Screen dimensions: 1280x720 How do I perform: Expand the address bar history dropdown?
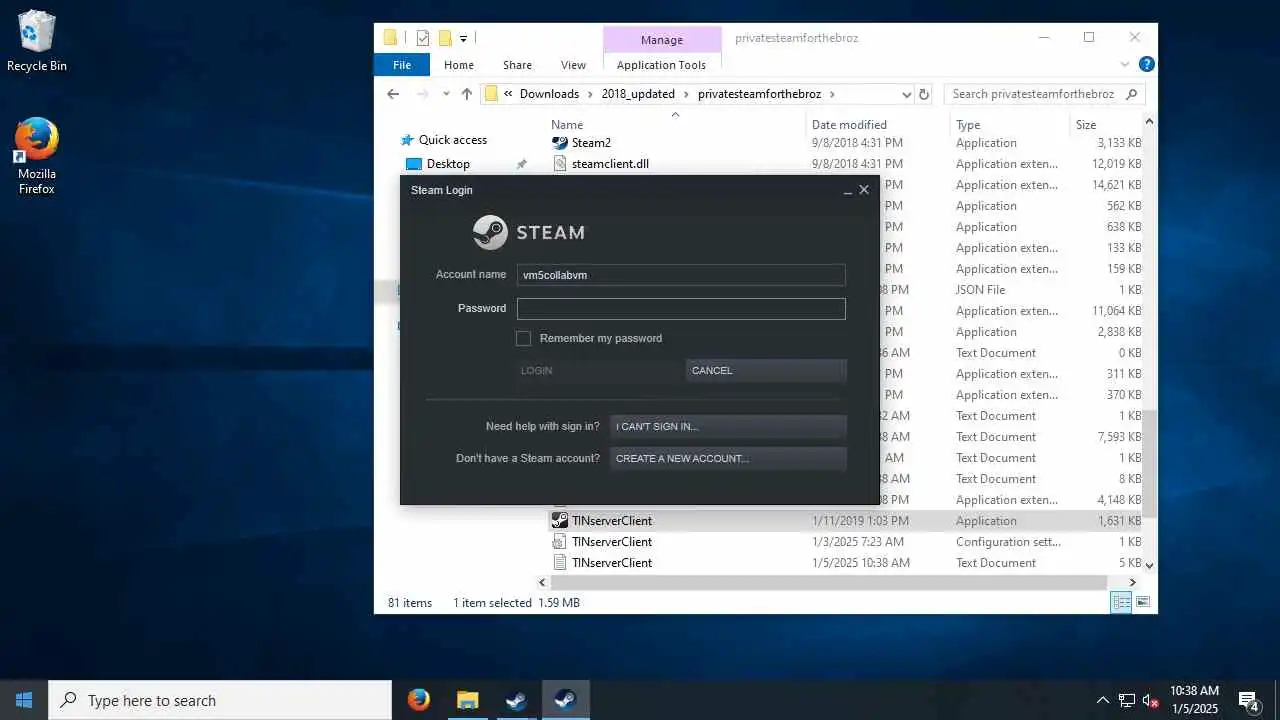[907, 94]
